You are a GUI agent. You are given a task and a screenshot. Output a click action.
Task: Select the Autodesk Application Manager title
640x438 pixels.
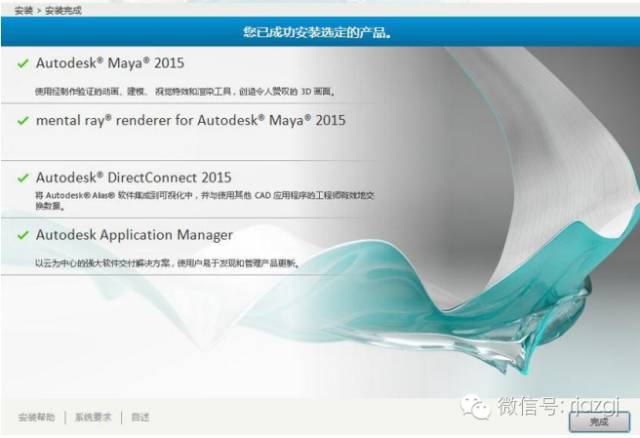click(x=134, y=235)
